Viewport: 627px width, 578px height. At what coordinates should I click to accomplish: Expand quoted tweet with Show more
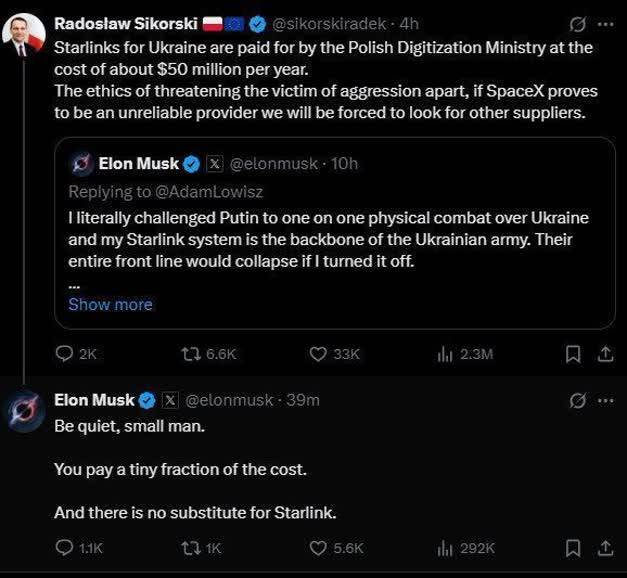coord(110,304)
